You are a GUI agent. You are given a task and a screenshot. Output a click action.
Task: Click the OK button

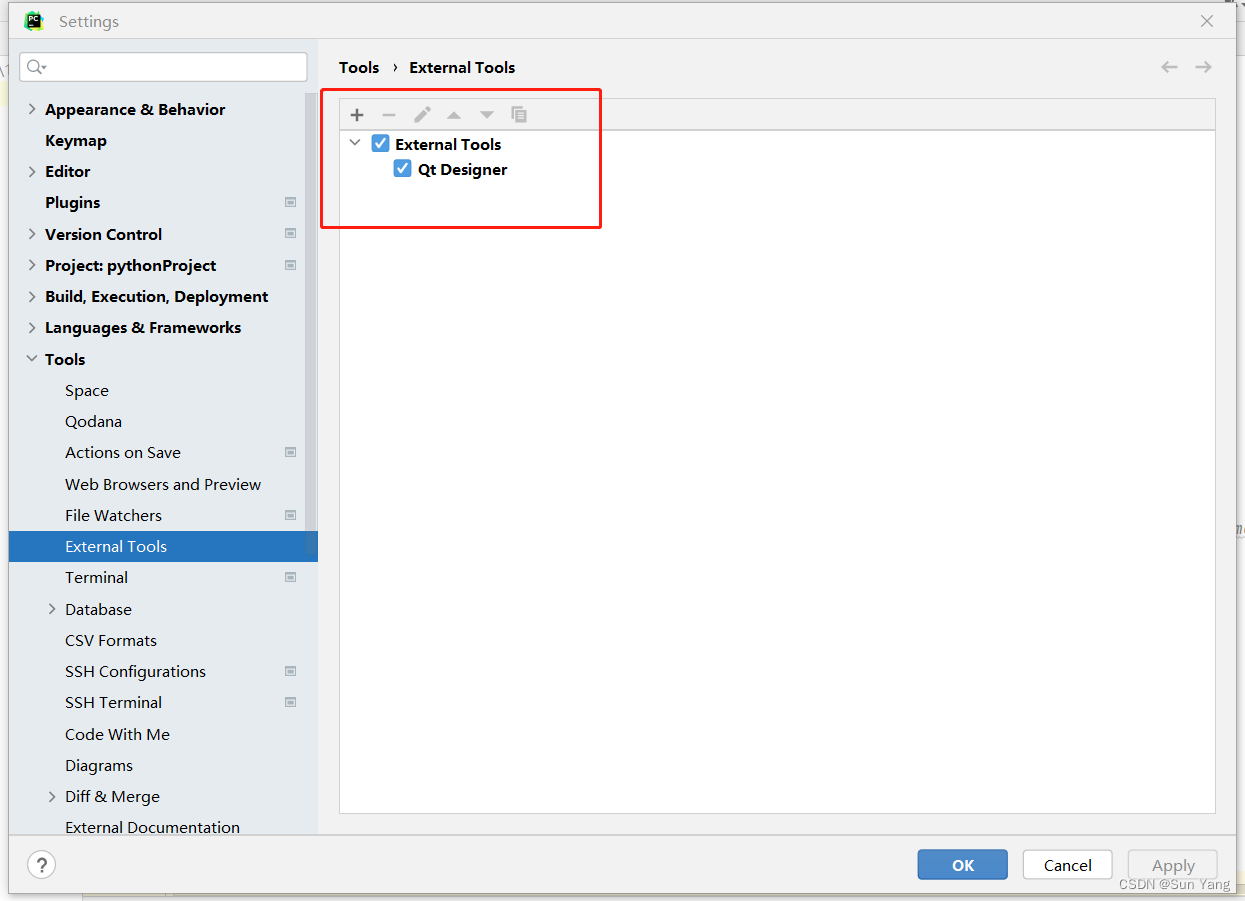pyautogui.click(x=963, y=865)
